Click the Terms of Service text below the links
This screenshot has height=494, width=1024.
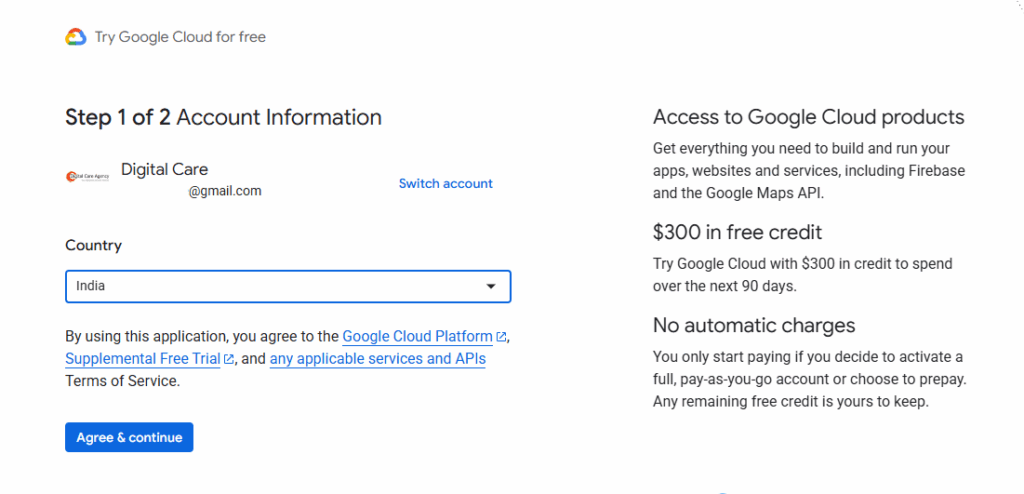coord(122,381)
